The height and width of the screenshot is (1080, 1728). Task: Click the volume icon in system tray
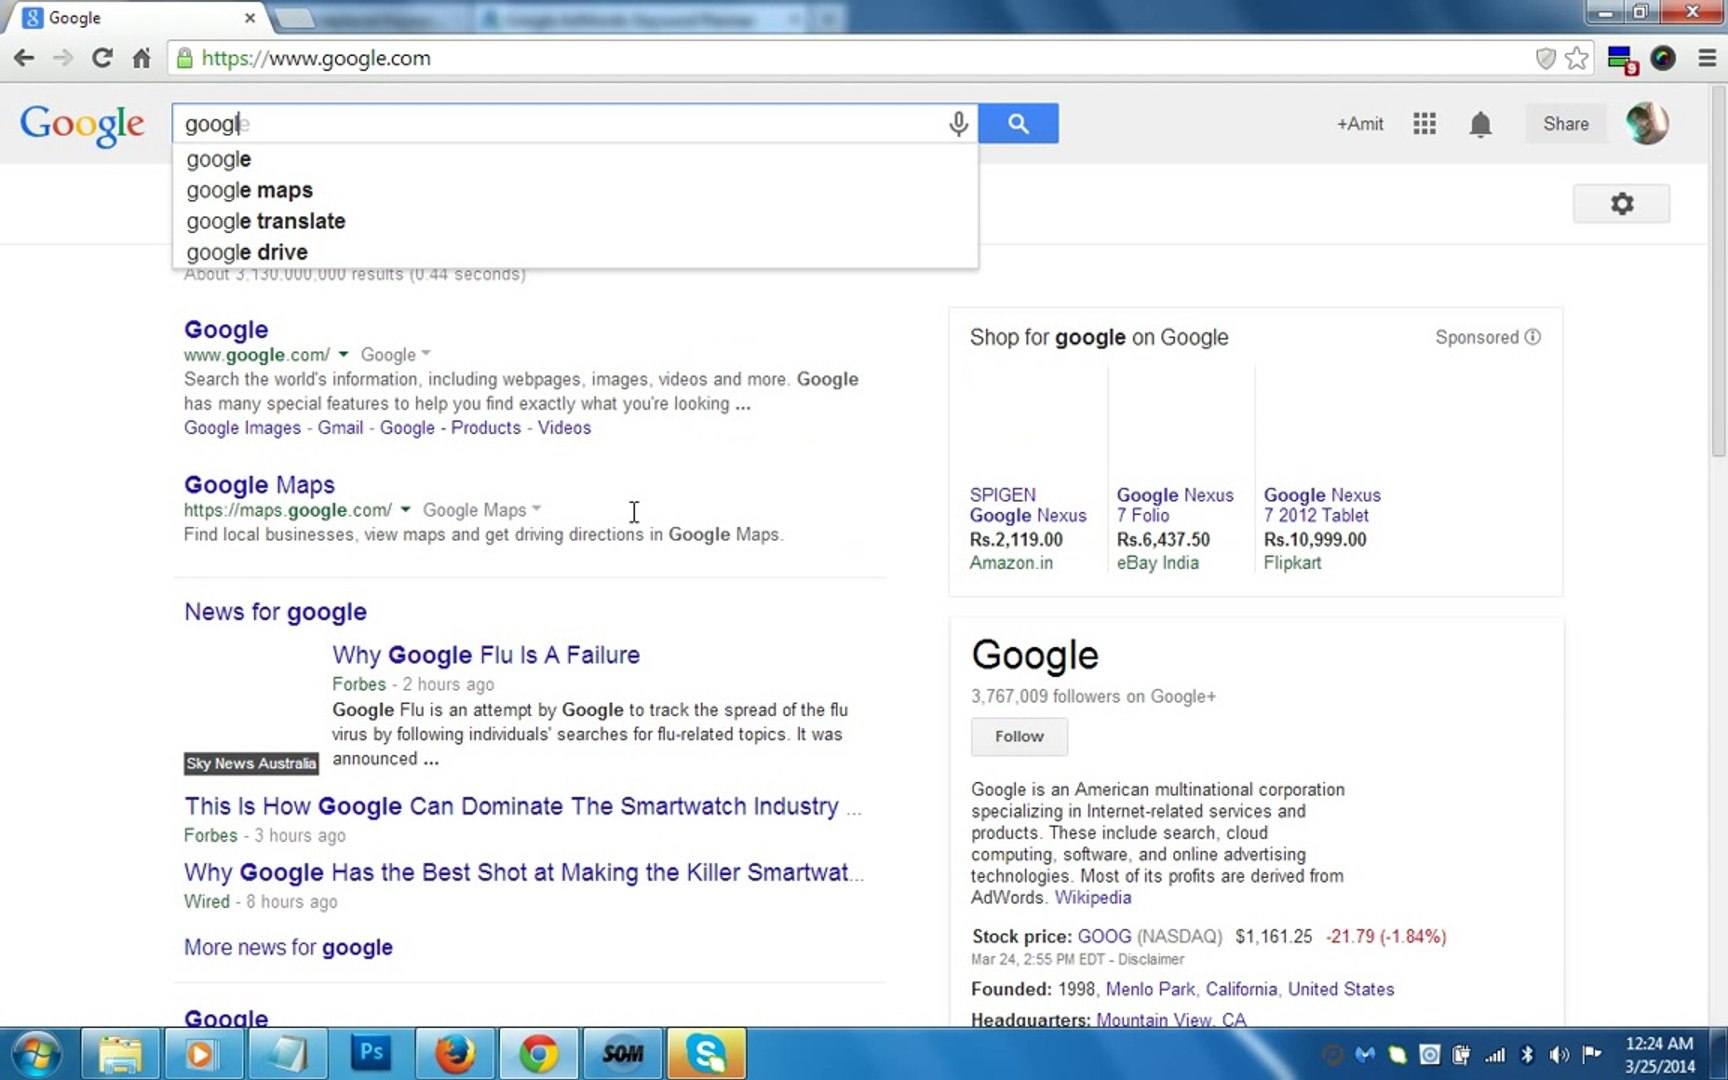[1558, 1054]
